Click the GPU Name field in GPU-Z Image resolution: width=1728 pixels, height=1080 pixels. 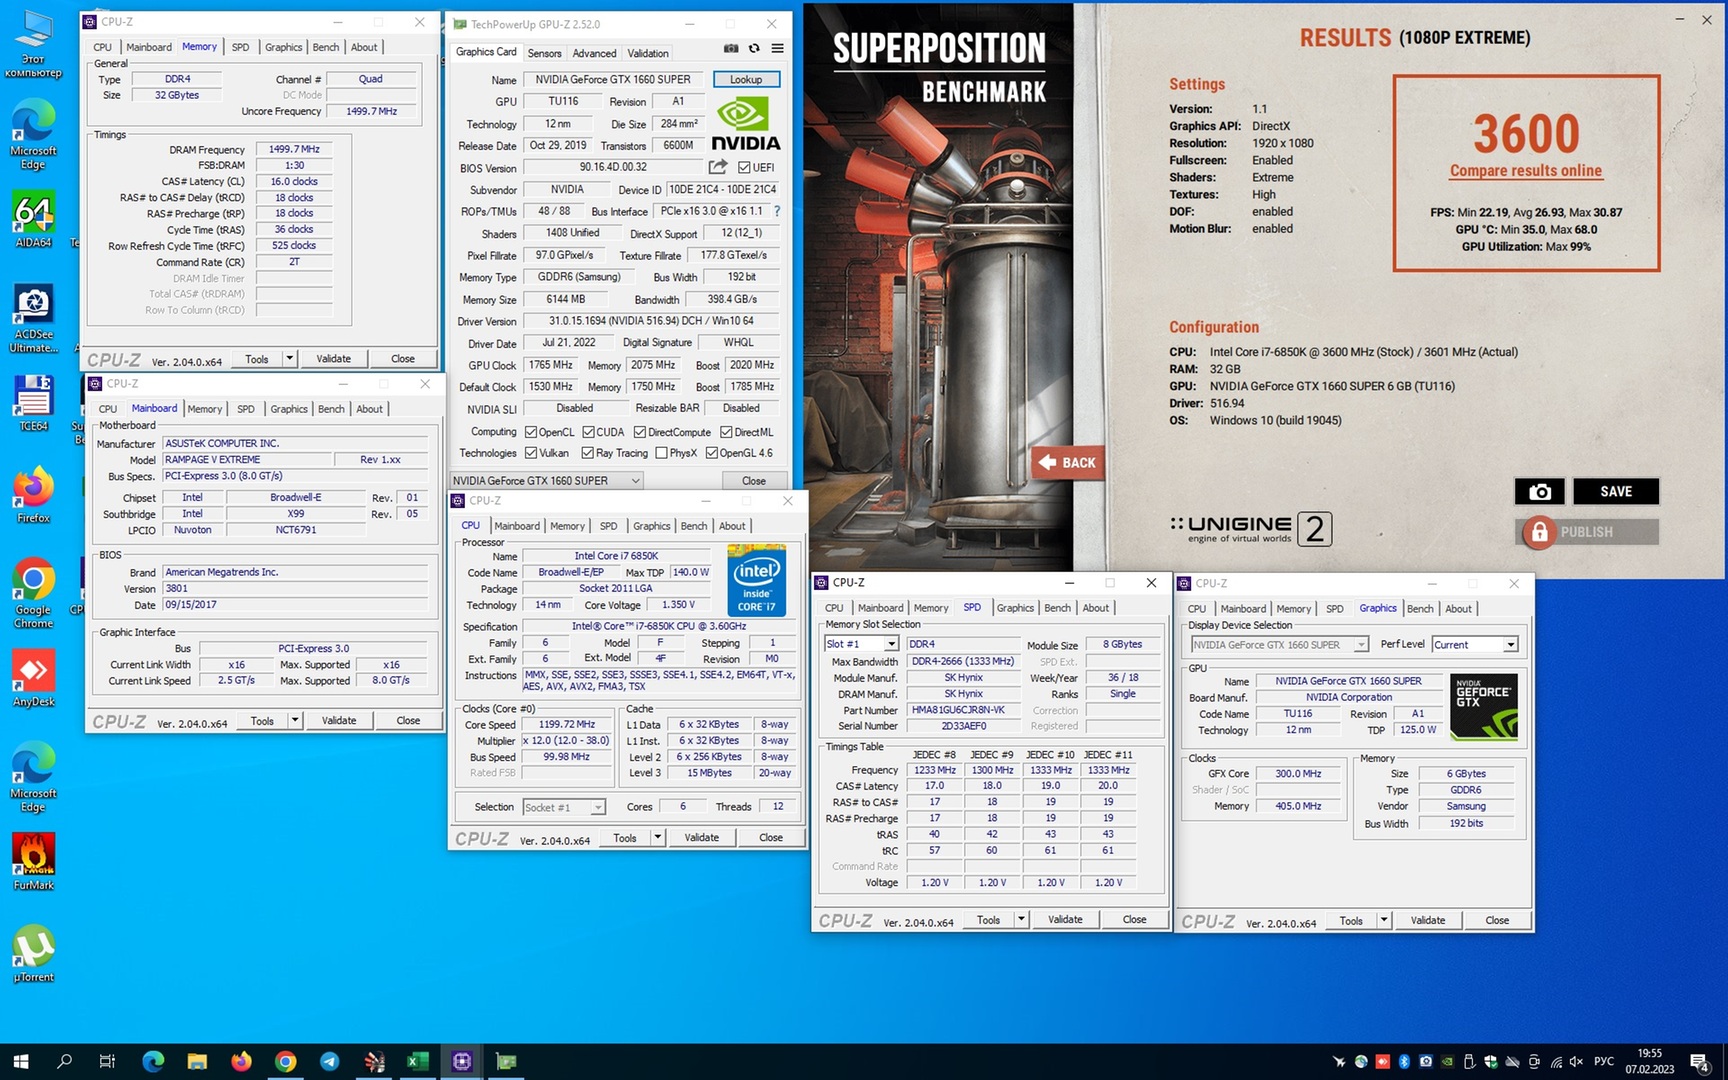[613, 79]
